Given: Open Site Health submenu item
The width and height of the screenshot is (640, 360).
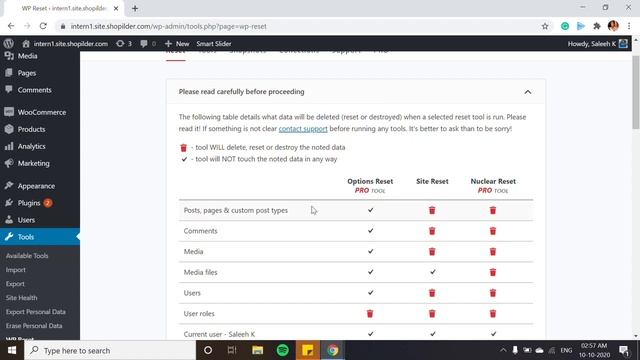Looking at the screenshot, I should click(21, 298).
